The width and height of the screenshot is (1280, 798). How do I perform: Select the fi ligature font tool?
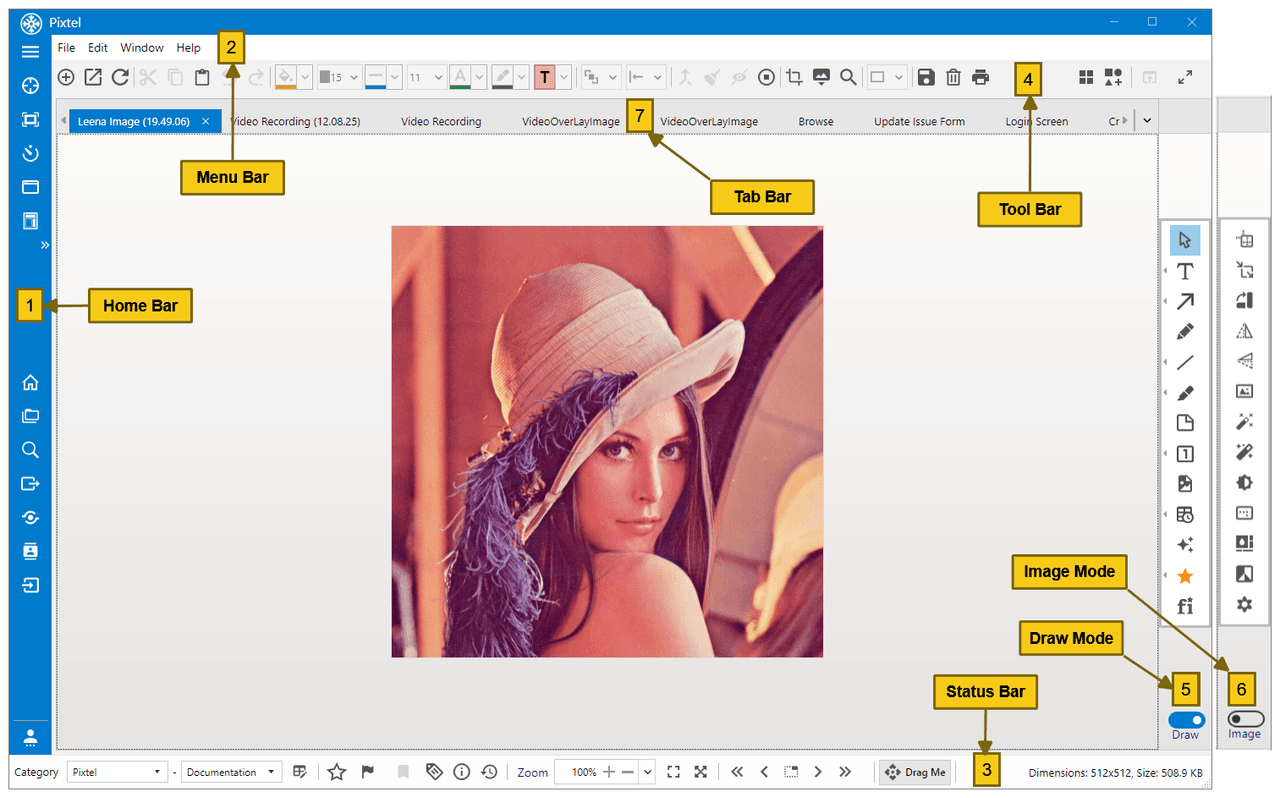coord(1185,606)
